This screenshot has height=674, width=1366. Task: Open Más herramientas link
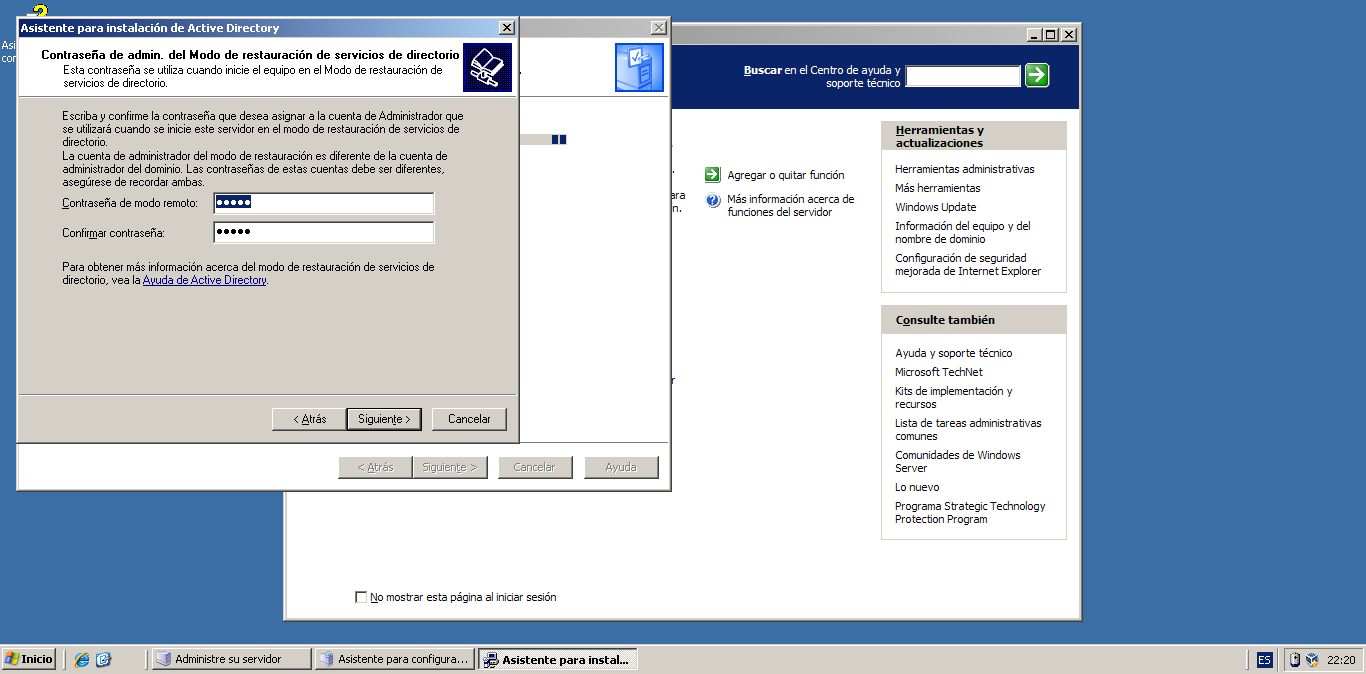point(938,188)
